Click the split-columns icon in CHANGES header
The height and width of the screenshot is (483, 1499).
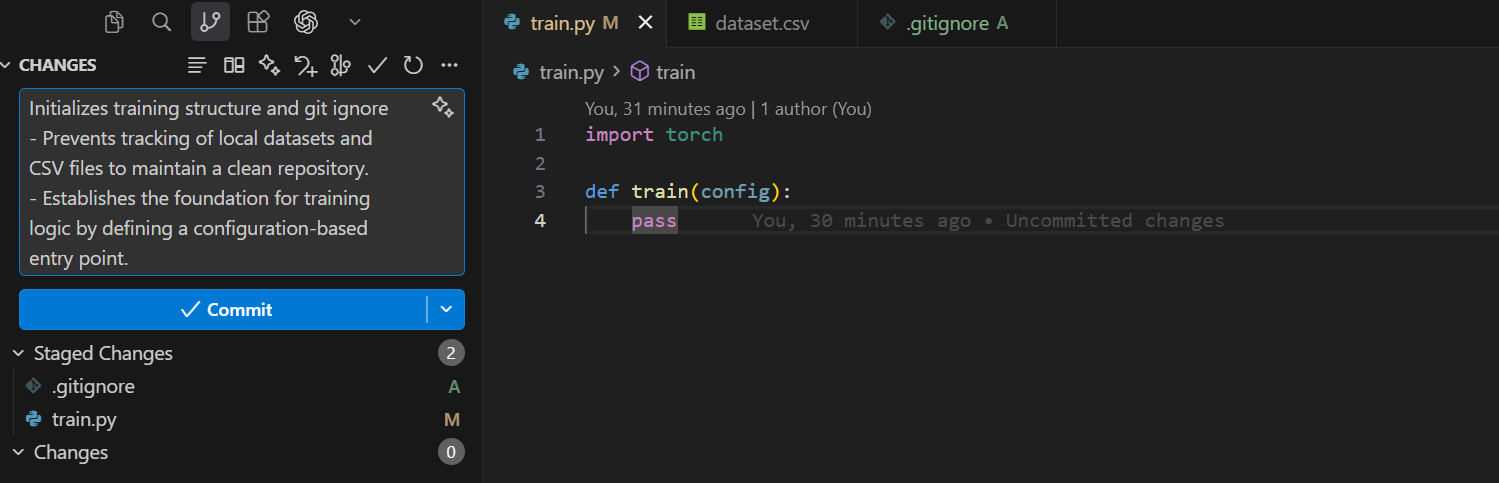(x=234, y=65)
